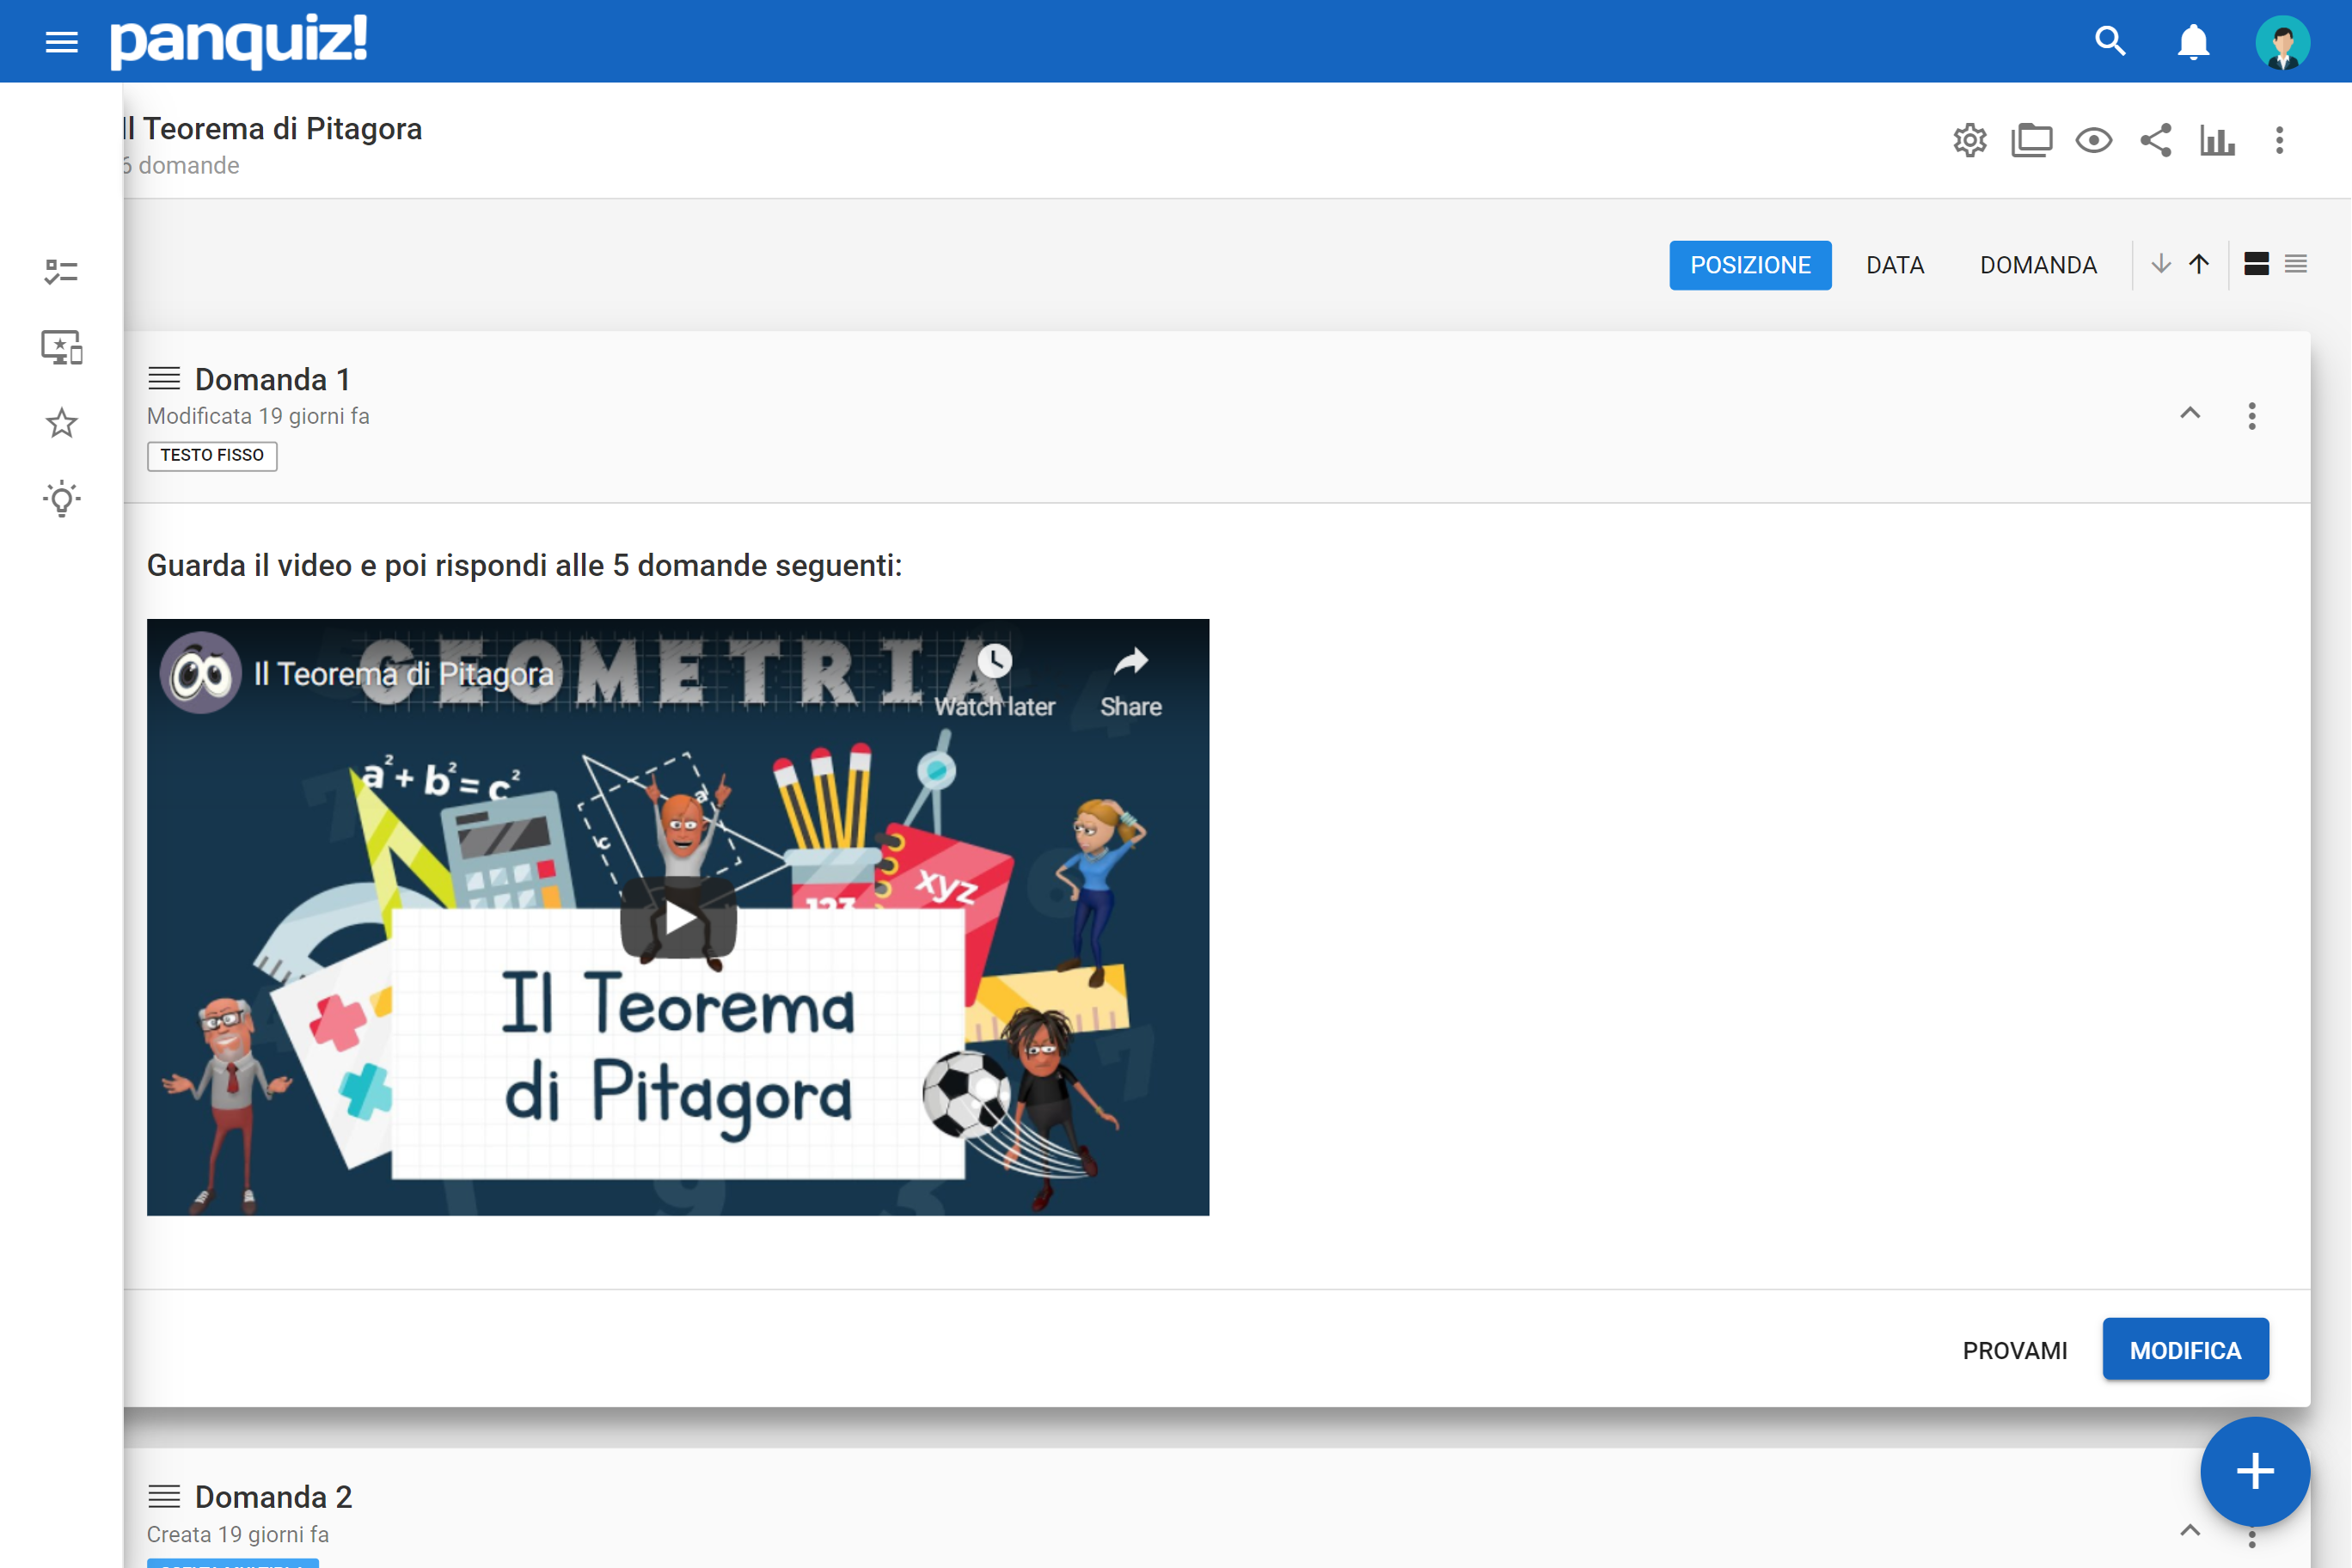Preview quiz with the eye icon

2093,140
